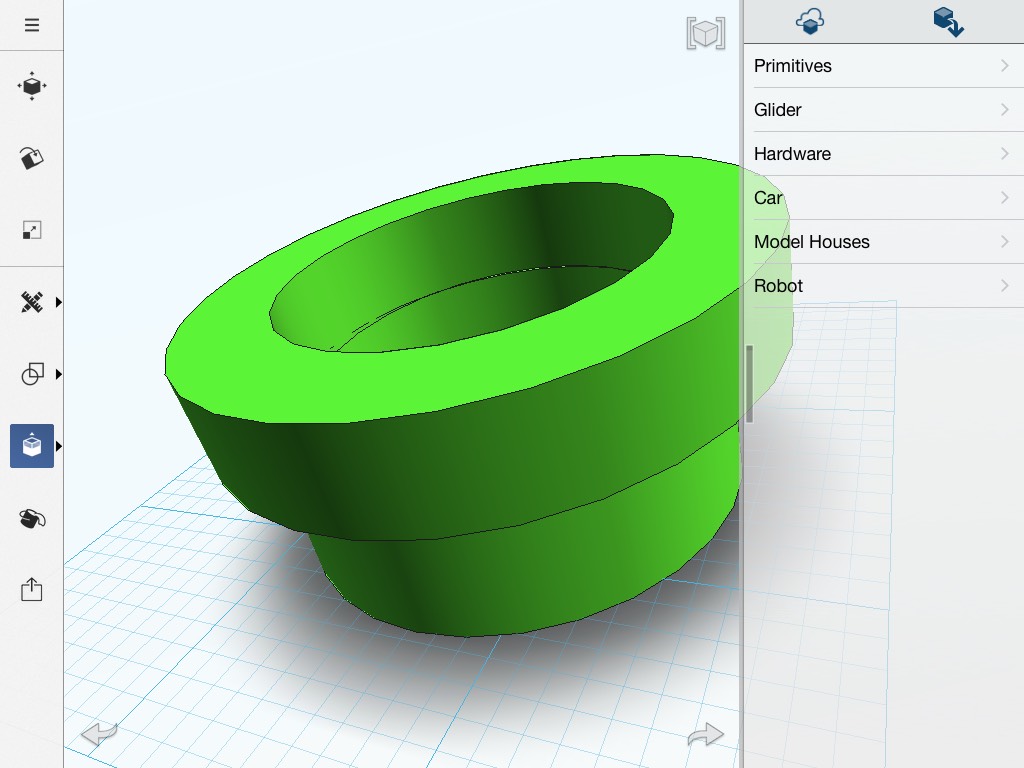
Task: Click the undo arrow
Action: coord(99,734)
